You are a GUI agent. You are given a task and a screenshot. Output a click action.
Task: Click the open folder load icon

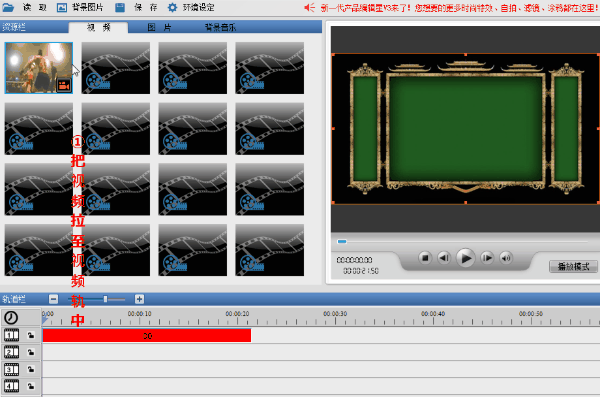coord(8,7)
